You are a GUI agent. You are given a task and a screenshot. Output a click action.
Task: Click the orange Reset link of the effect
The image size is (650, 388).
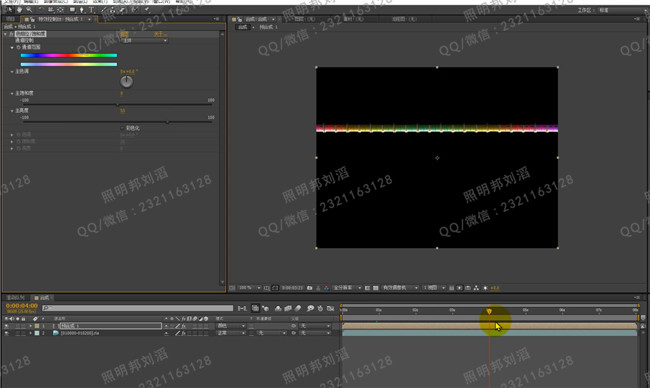pos(124,34)
